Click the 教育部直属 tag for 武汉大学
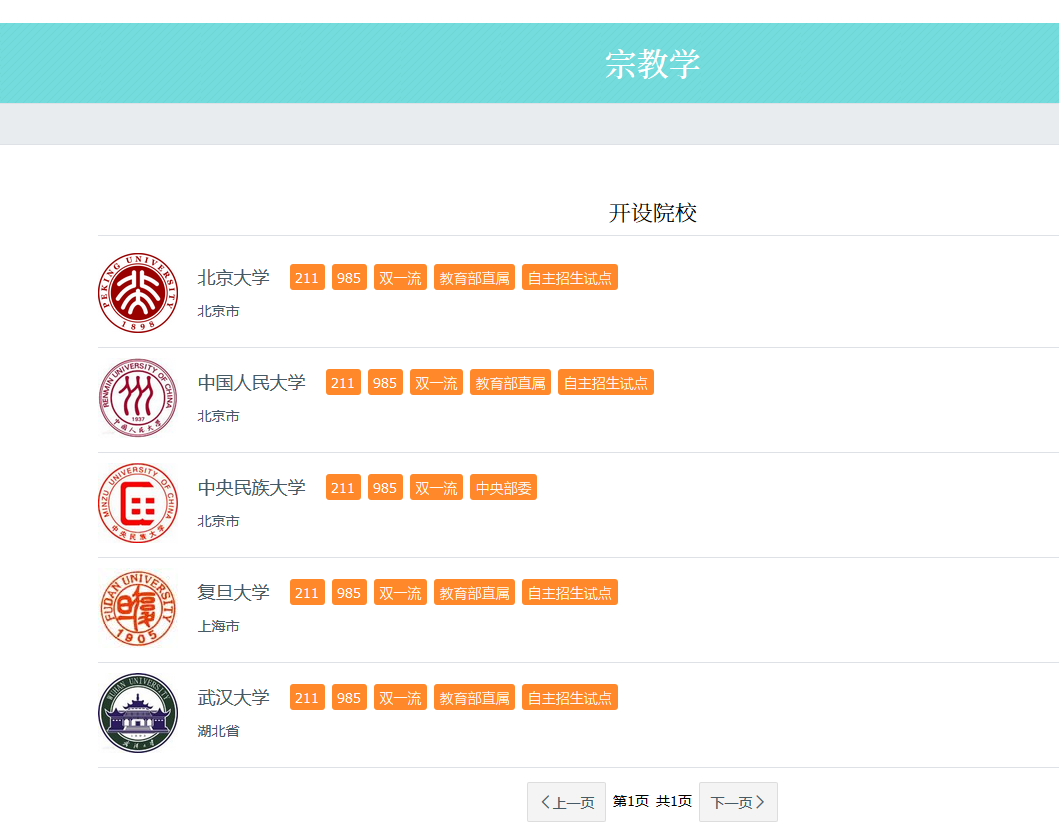 point(474,698)
